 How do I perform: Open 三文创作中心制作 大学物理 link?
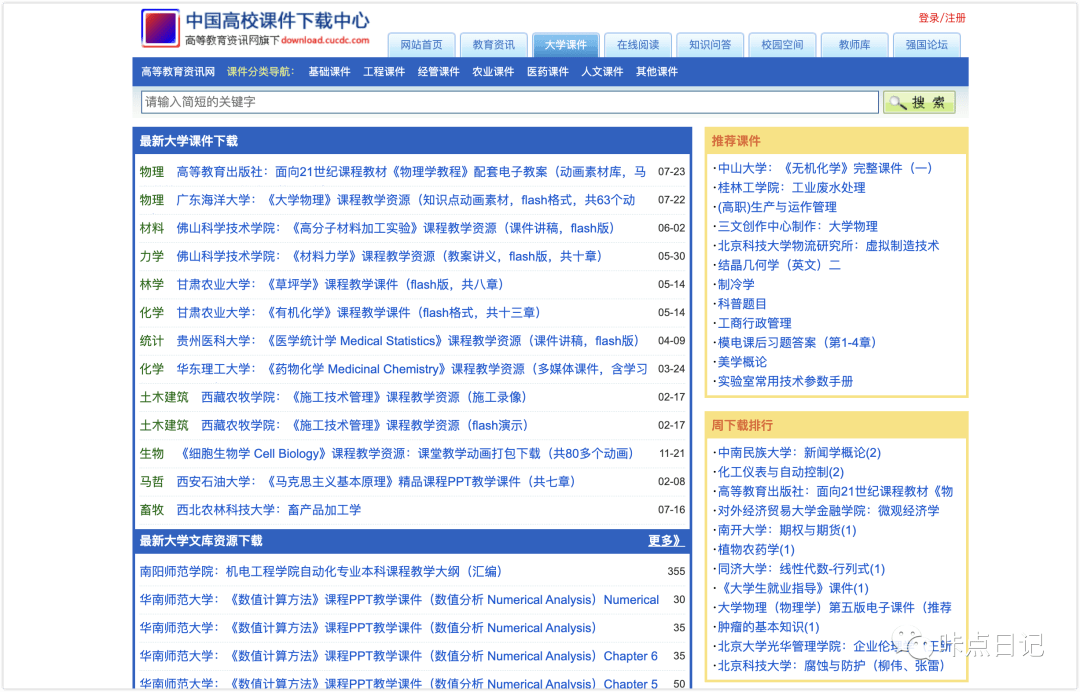coord(798,227)
